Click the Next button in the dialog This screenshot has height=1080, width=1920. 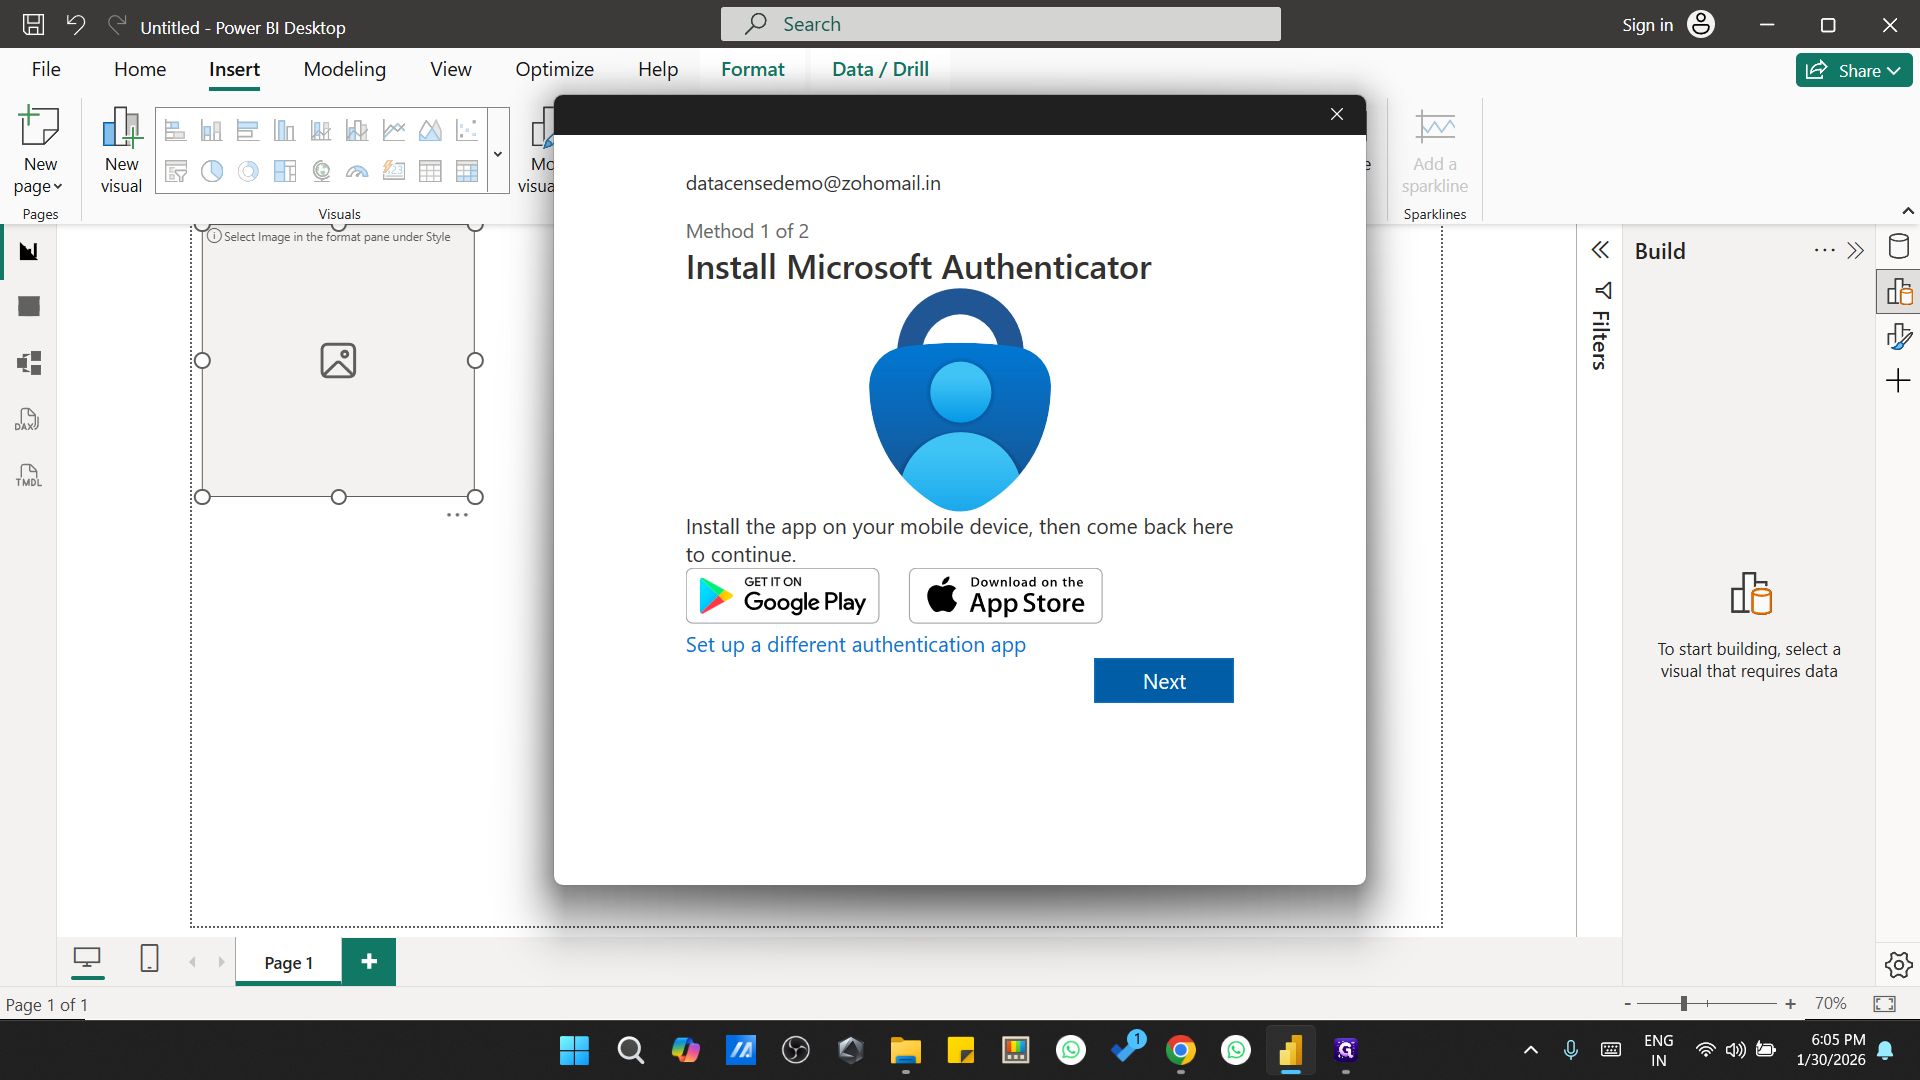pyautogui.click(x=1163, y=680)
